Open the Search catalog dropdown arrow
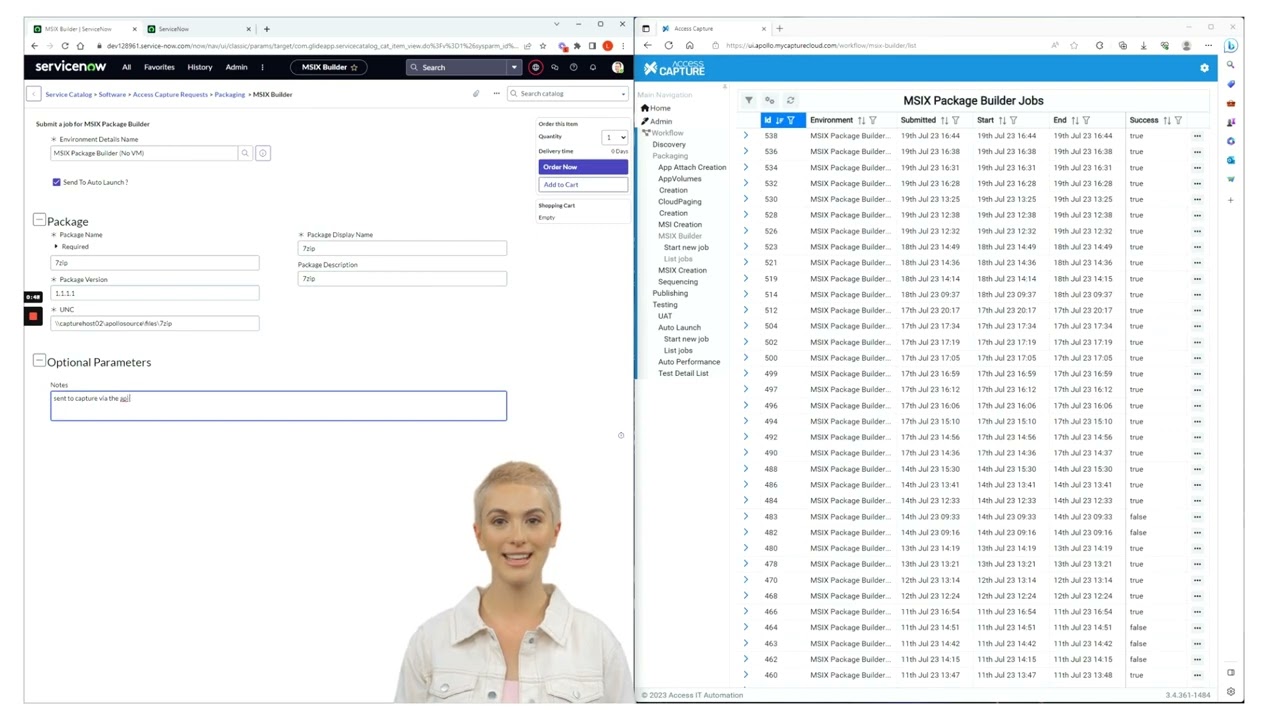1280x720 pixels. pyautogui.click(x=622, y=94)
